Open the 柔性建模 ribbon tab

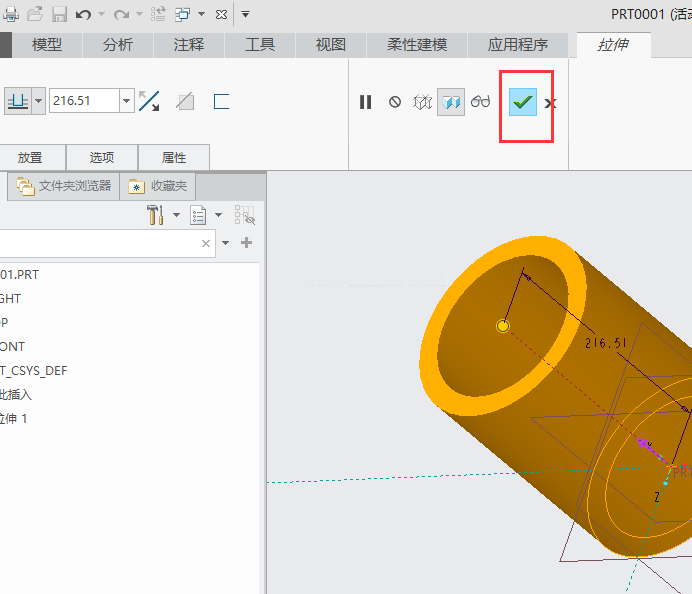coord(417,45)
